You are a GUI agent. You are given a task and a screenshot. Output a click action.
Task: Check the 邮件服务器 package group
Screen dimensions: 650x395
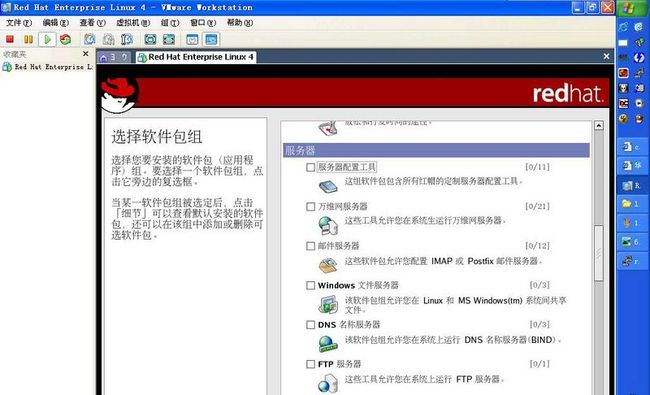pos(310,246)
